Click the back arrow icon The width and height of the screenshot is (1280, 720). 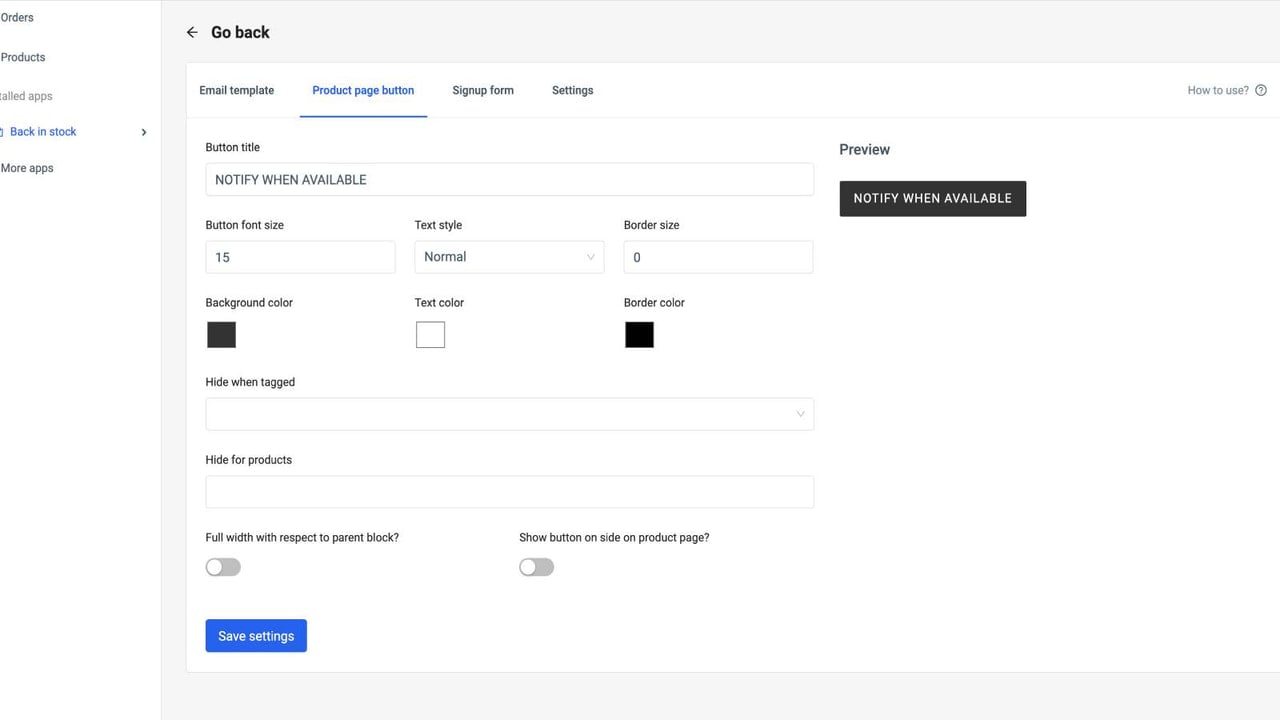click(192, 33)
